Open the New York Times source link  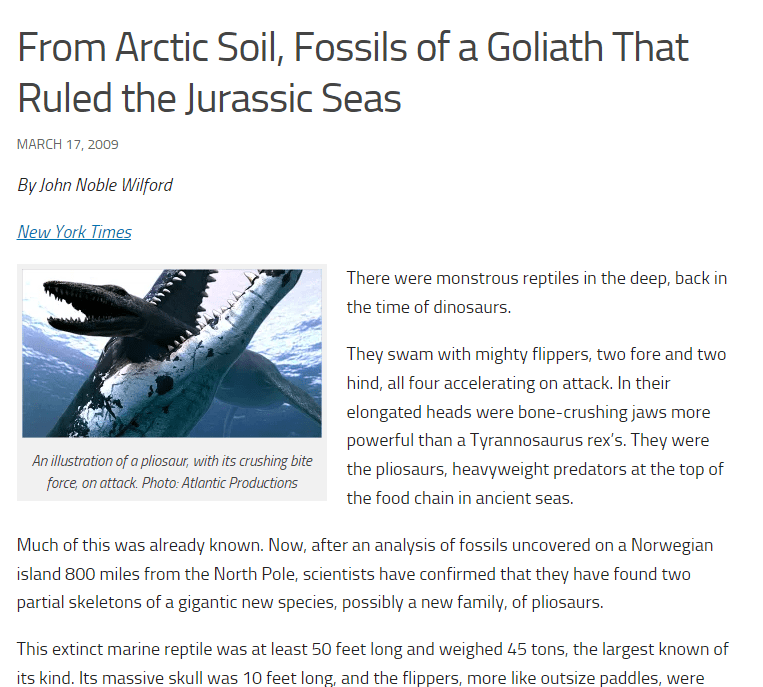[x=74, y=232]
